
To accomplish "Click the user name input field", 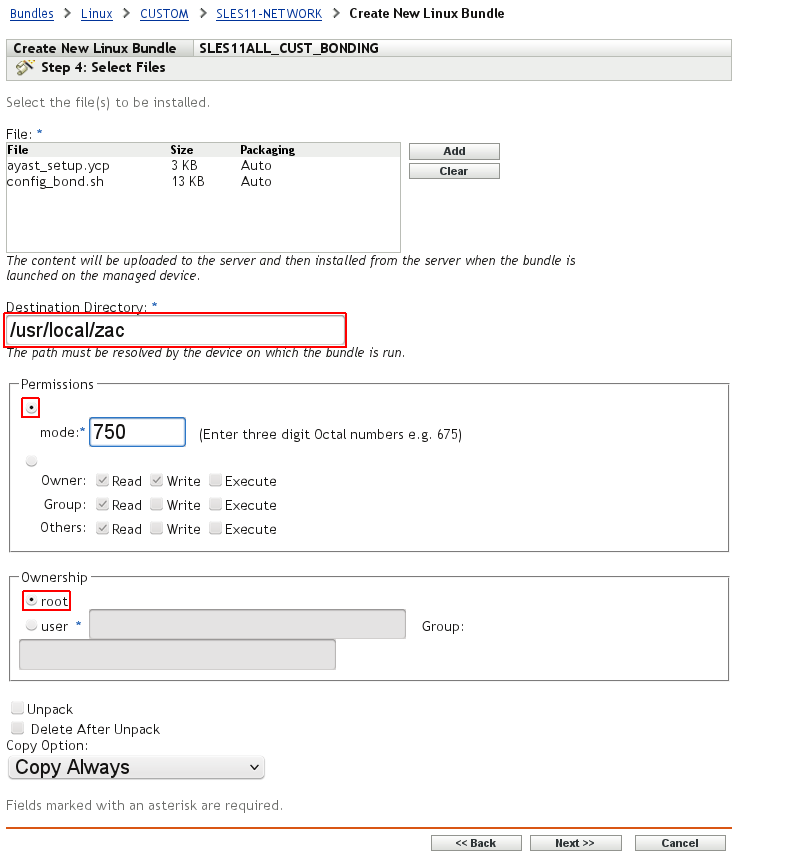I will tap(248, 624).
